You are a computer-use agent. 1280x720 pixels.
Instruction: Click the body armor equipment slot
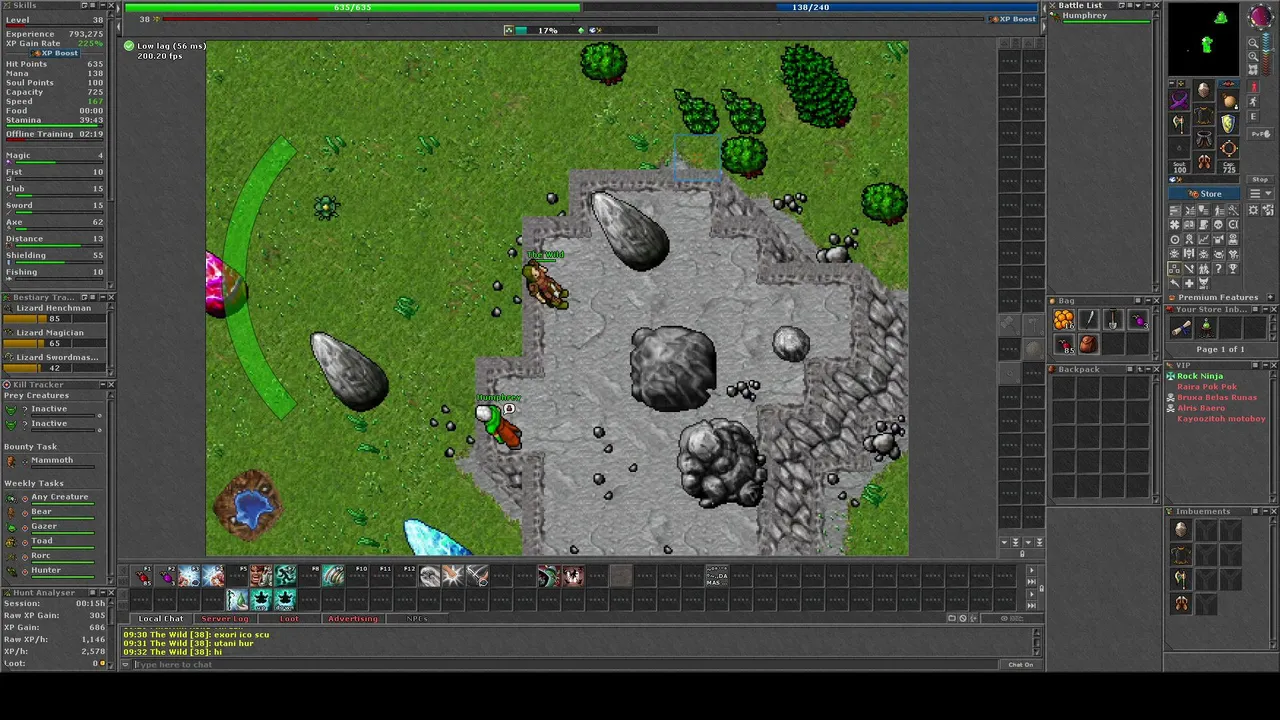[x=1204, y=116]
